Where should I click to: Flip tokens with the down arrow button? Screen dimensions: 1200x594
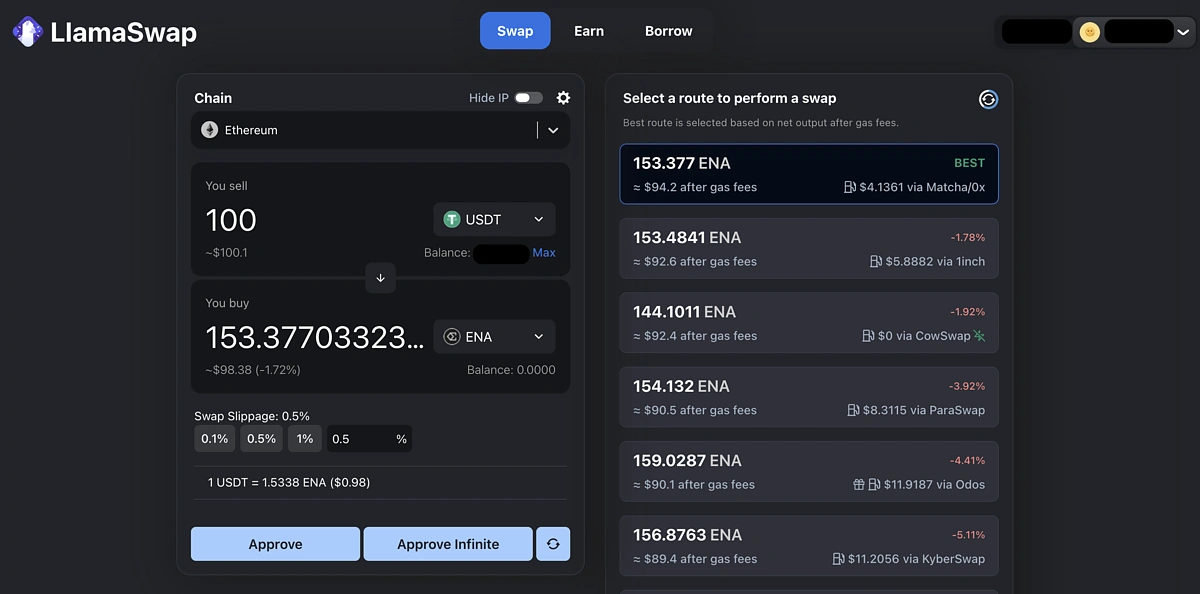380,278
